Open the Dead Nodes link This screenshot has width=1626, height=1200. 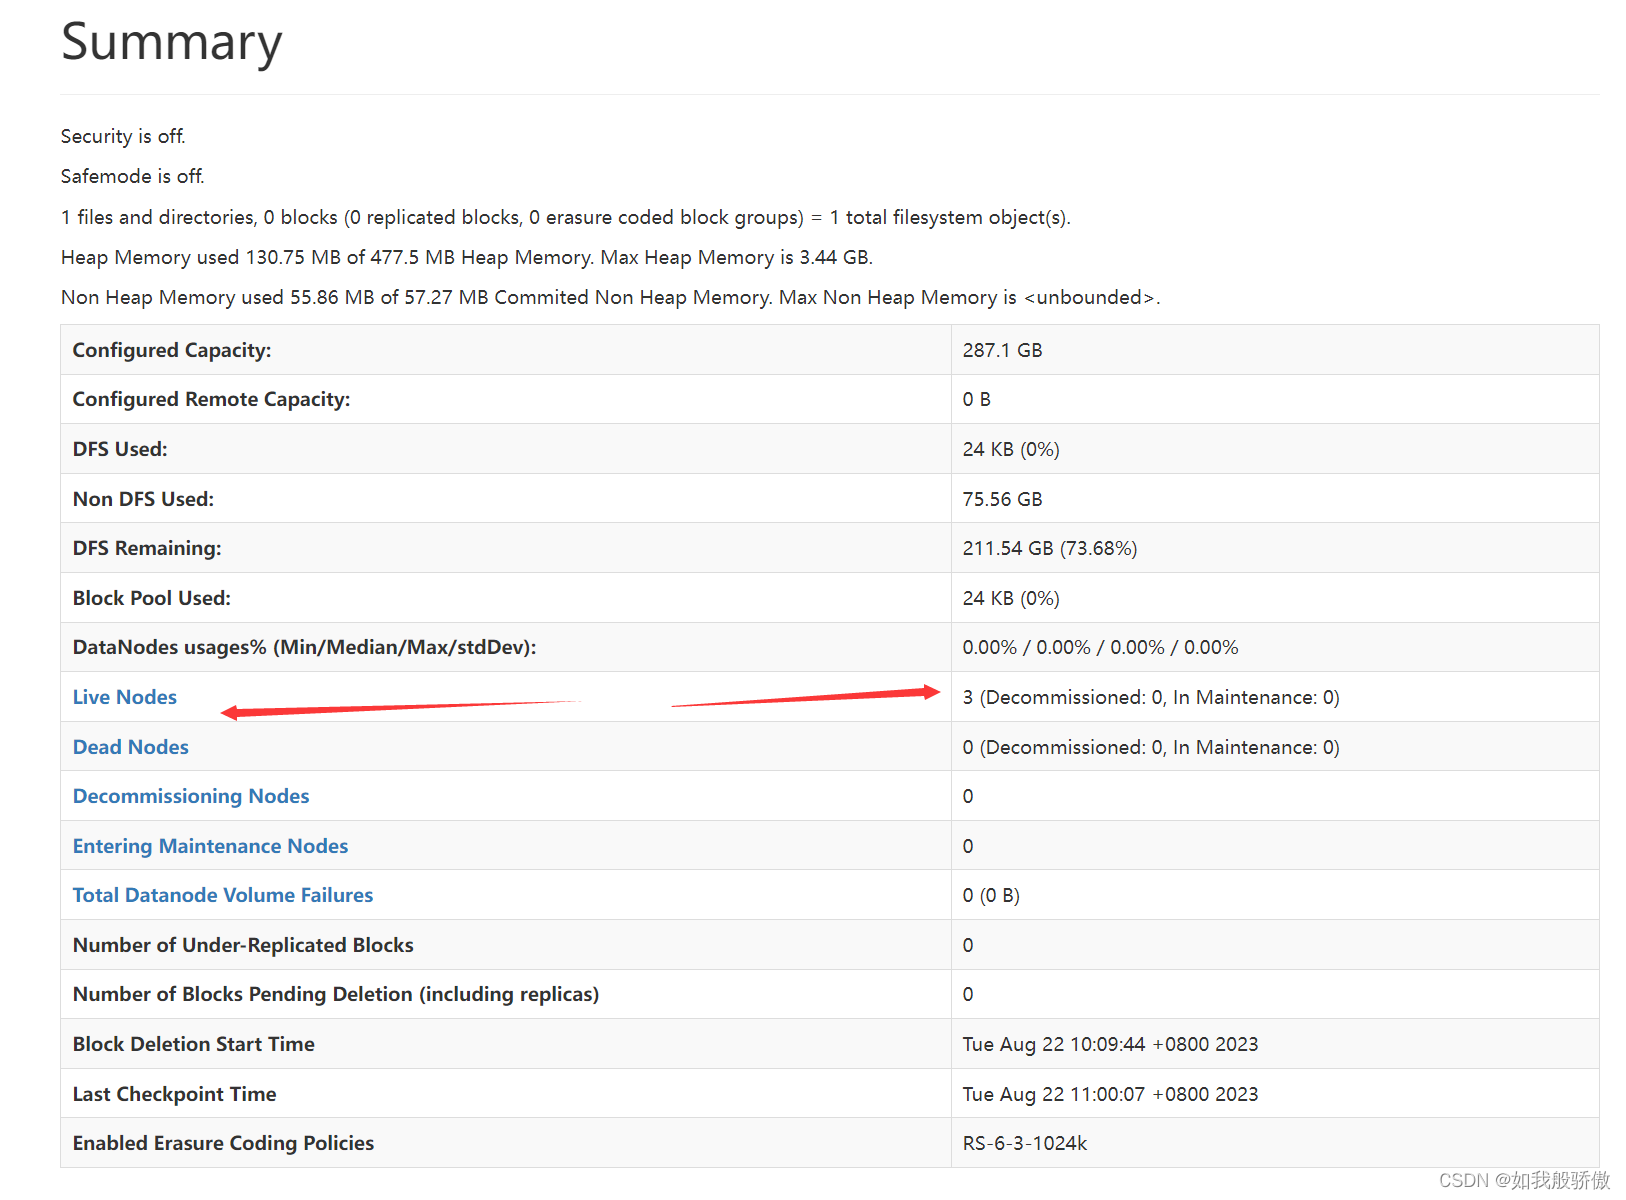click(131, 747)
